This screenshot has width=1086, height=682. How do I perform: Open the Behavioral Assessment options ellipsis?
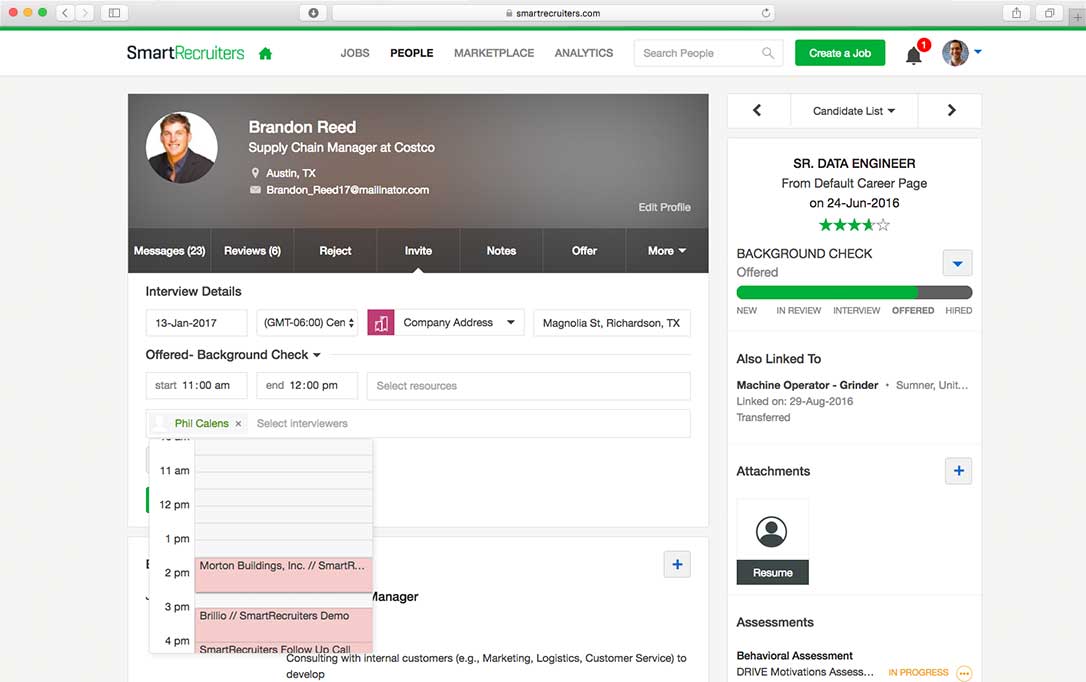click(x=963, y=673)
